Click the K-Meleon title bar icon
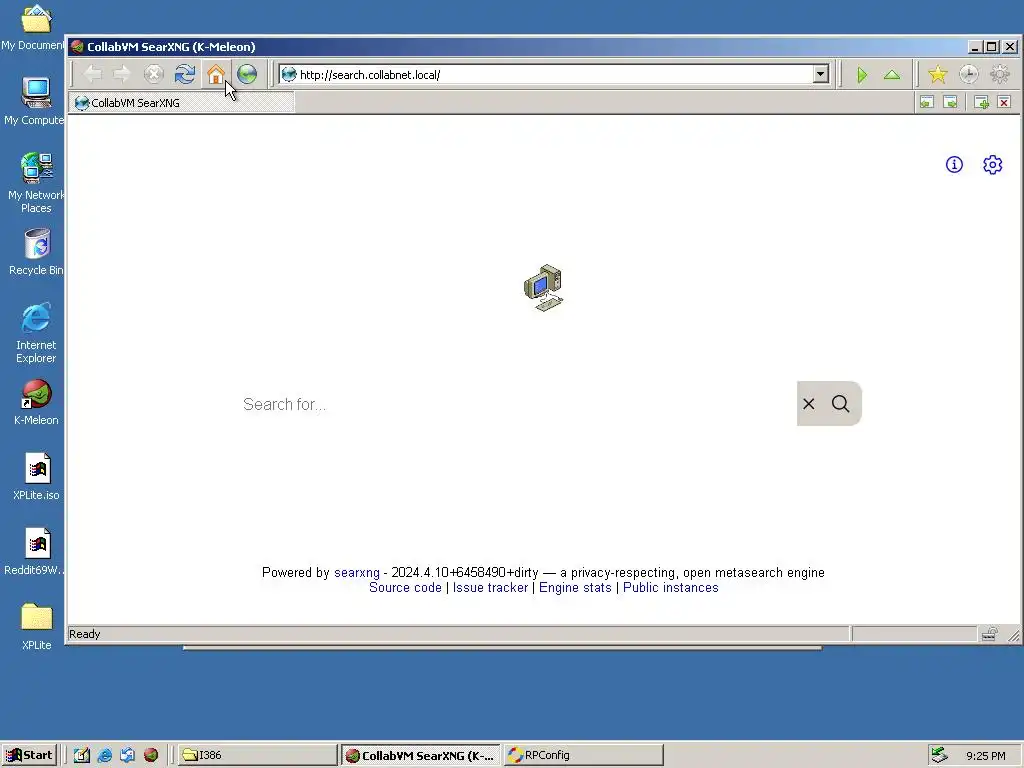Image resolution: width=1024 pixels, height=768 pixels. coord(77,46)
